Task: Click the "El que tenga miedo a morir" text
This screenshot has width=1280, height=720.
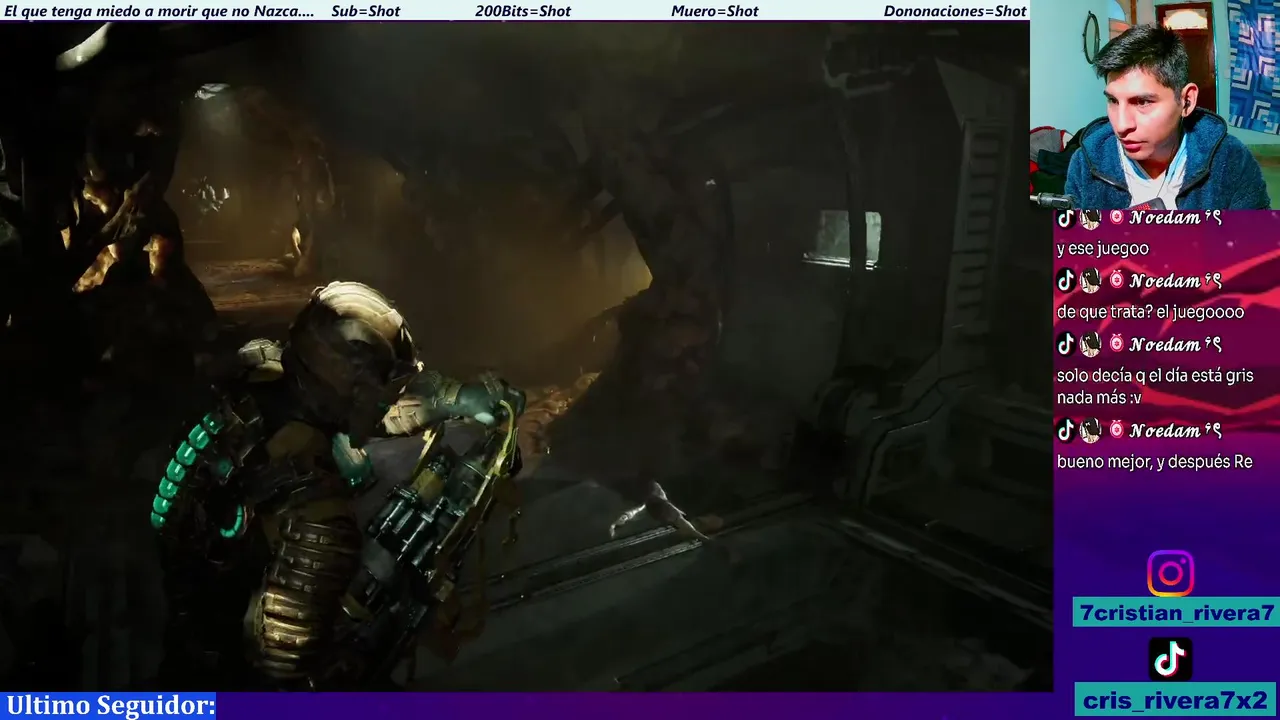Action: pyautogui.click(x=159, y=11)
